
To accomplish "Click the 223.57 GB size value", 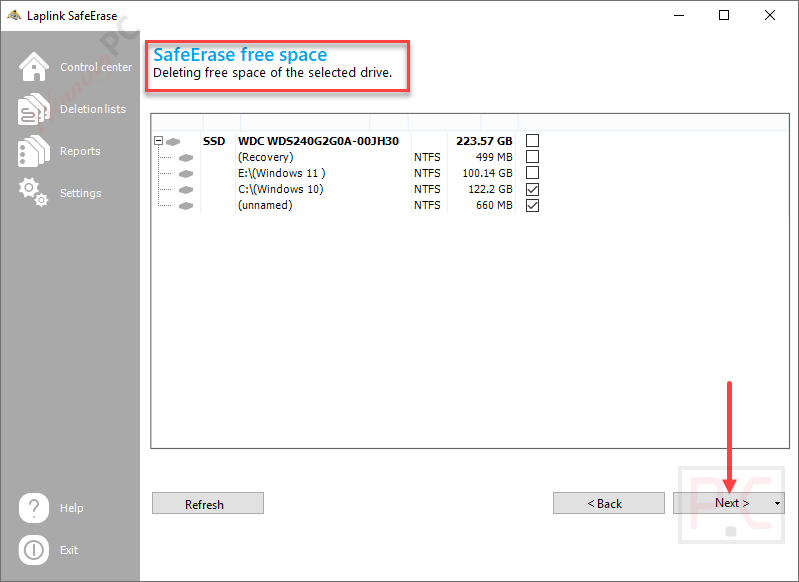I will pos(484,141).
